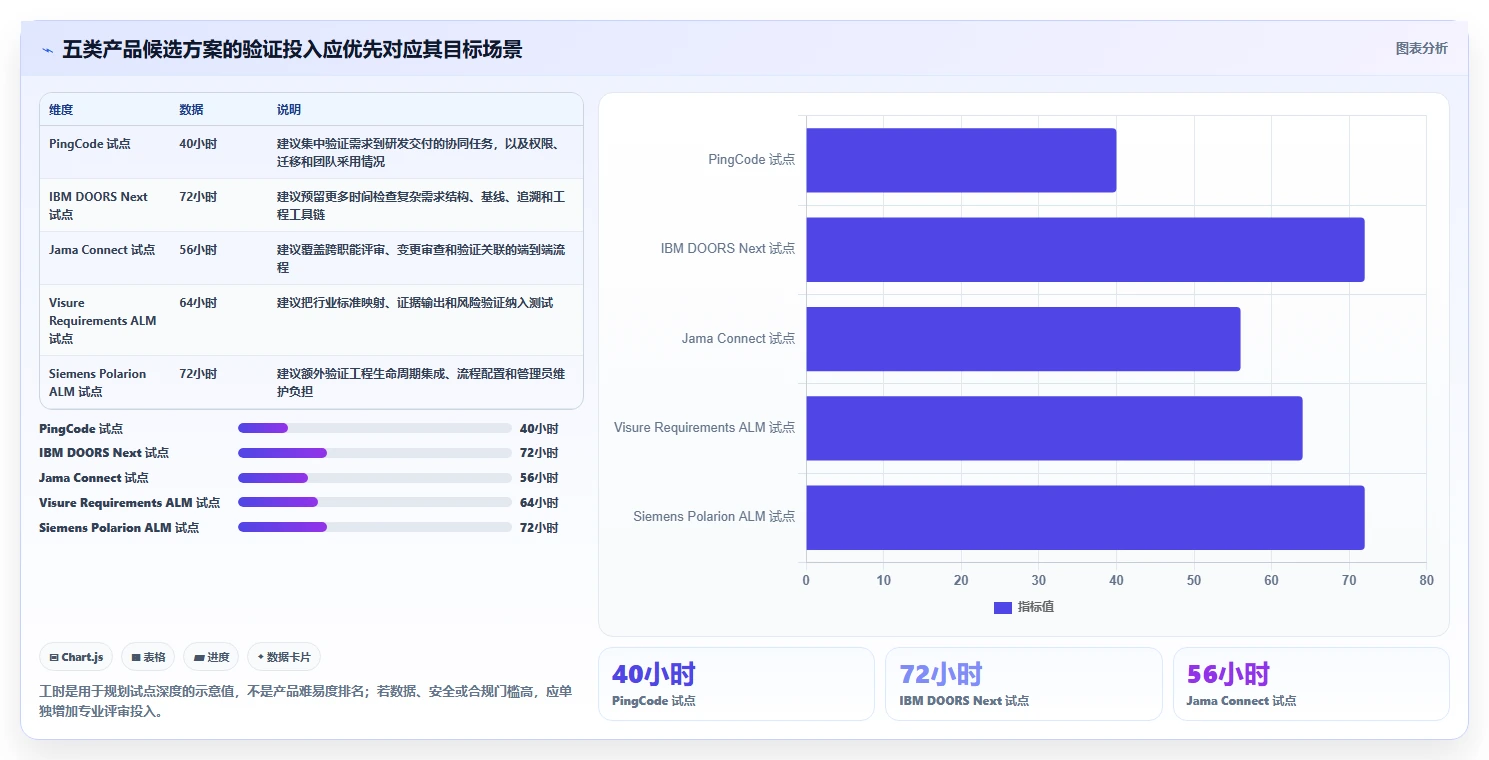Click the 40 tick on the chart axis
The width and height of the screenshot is (1489, 760).
tap(1116, 580)
